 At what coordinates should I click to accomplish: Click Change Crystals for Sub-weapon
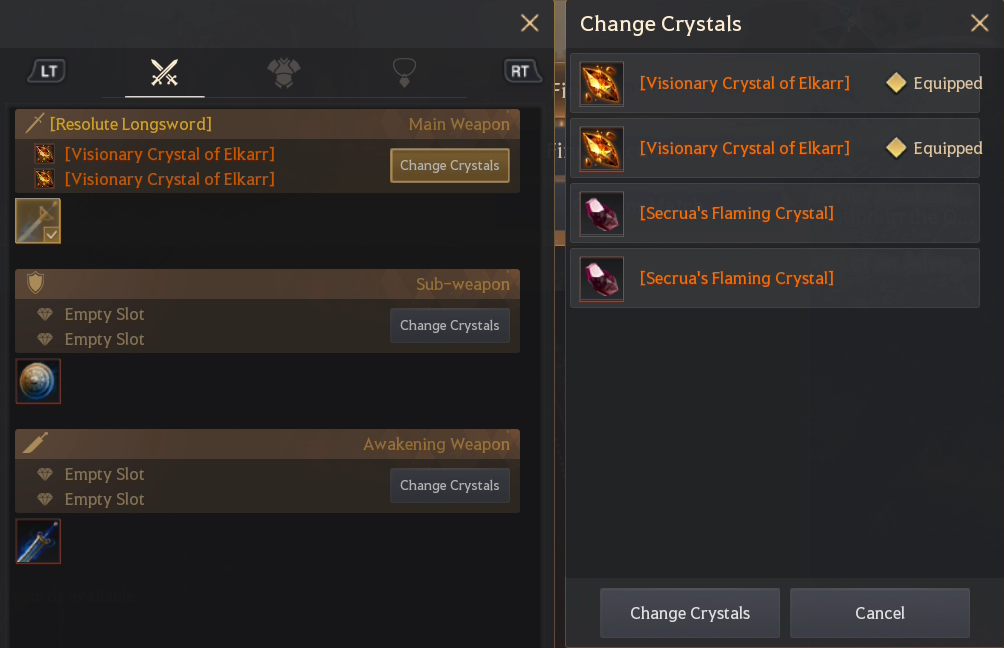pos(449,325)
